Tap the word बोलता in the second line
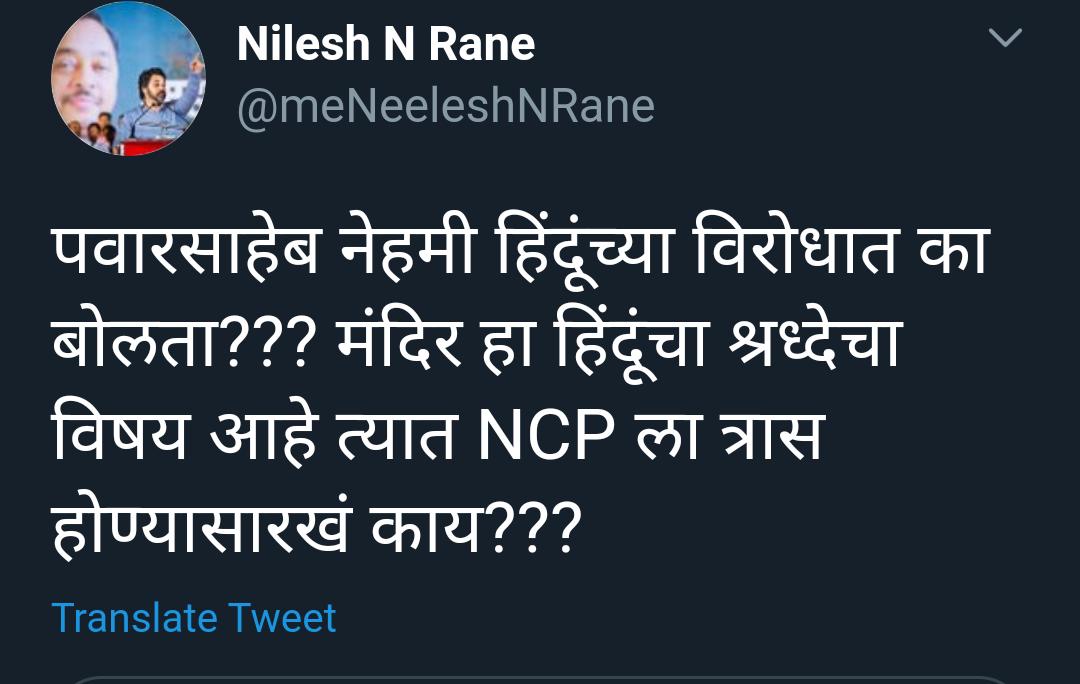1080x684 pixels. pyautogui.click(x=125, y=346)
